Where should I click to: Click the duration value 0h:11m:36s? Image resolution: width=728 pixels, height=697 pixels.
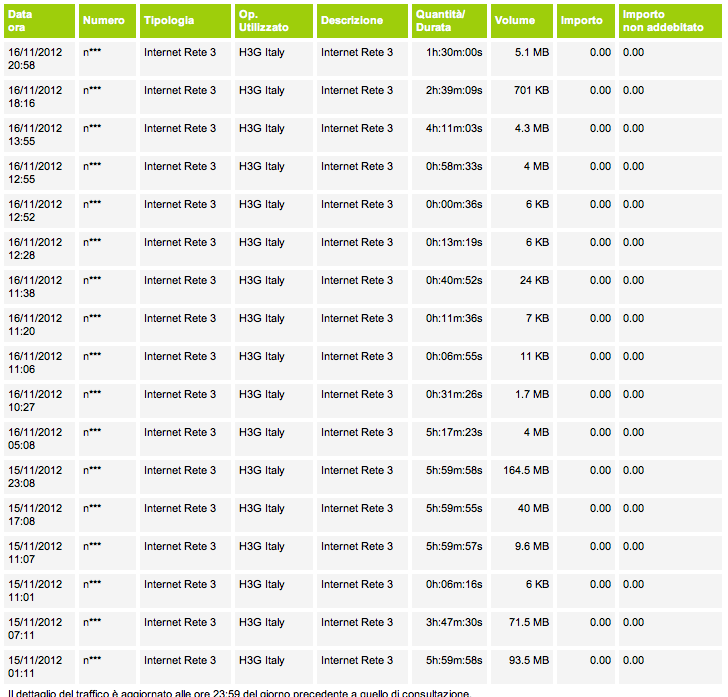pyautogui.click(x=454, y=319)
